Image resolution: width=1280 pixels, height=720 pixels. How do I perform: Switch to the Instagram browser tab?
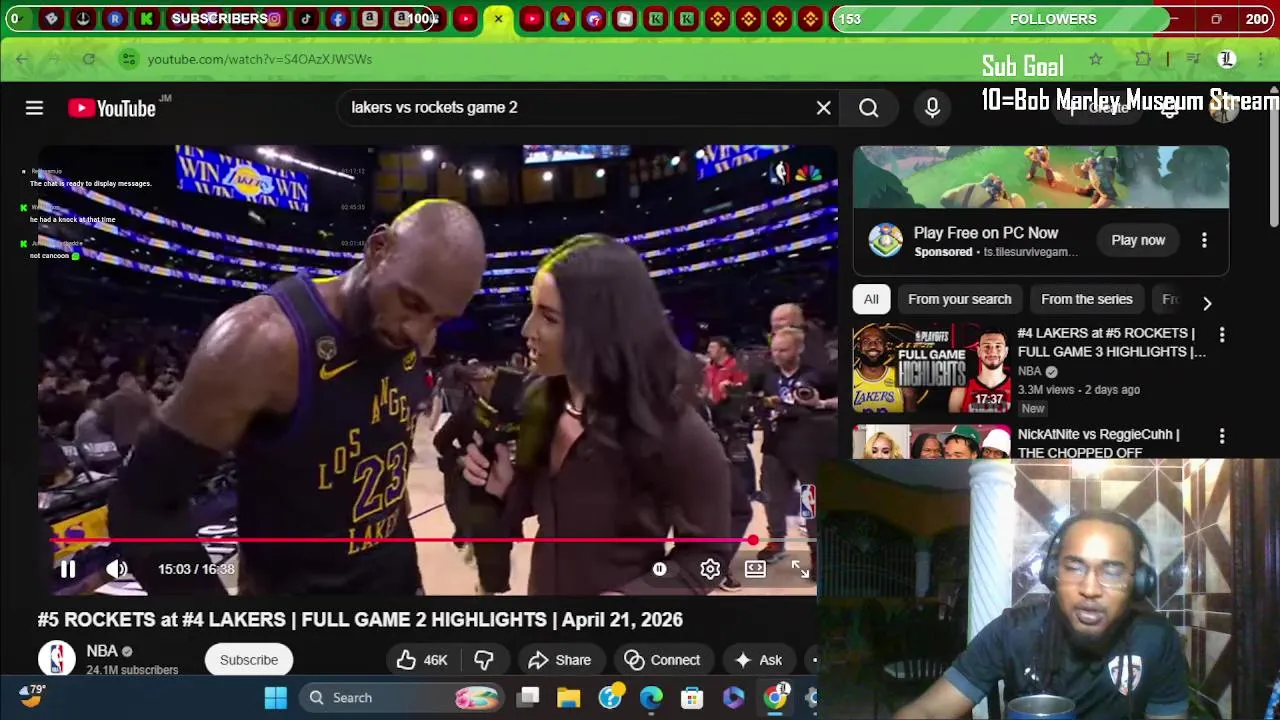click(x=273, y=18)
